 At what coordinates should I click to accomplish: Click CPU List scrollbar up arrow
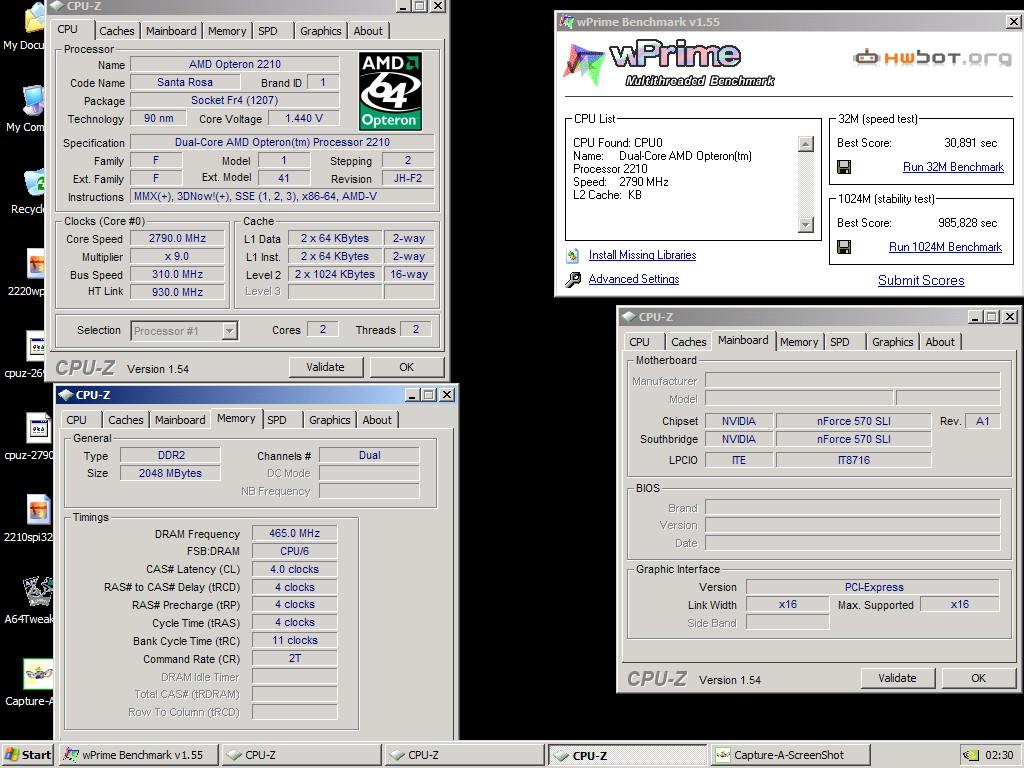806,144
